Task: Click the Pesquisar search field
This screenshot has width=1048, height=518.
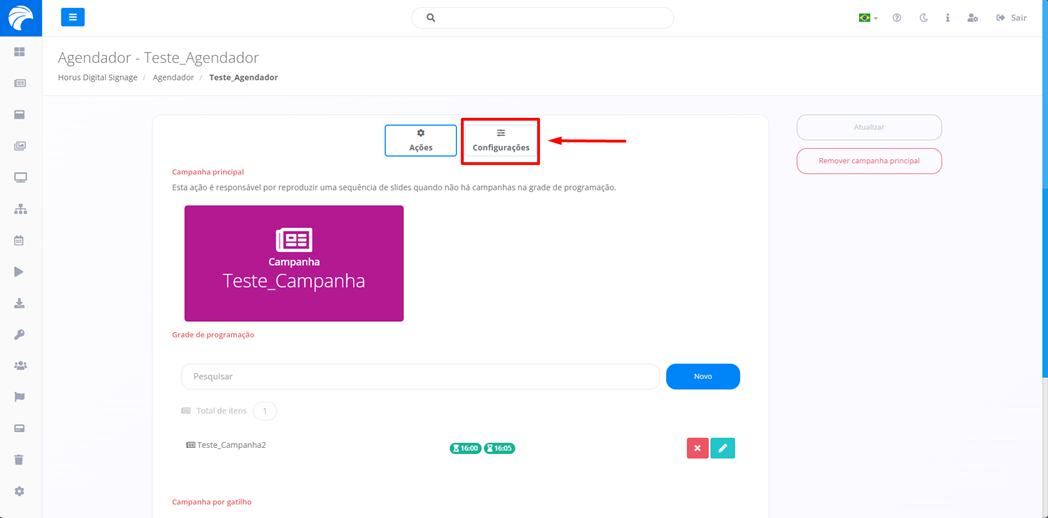Action: tap(420, 377)
